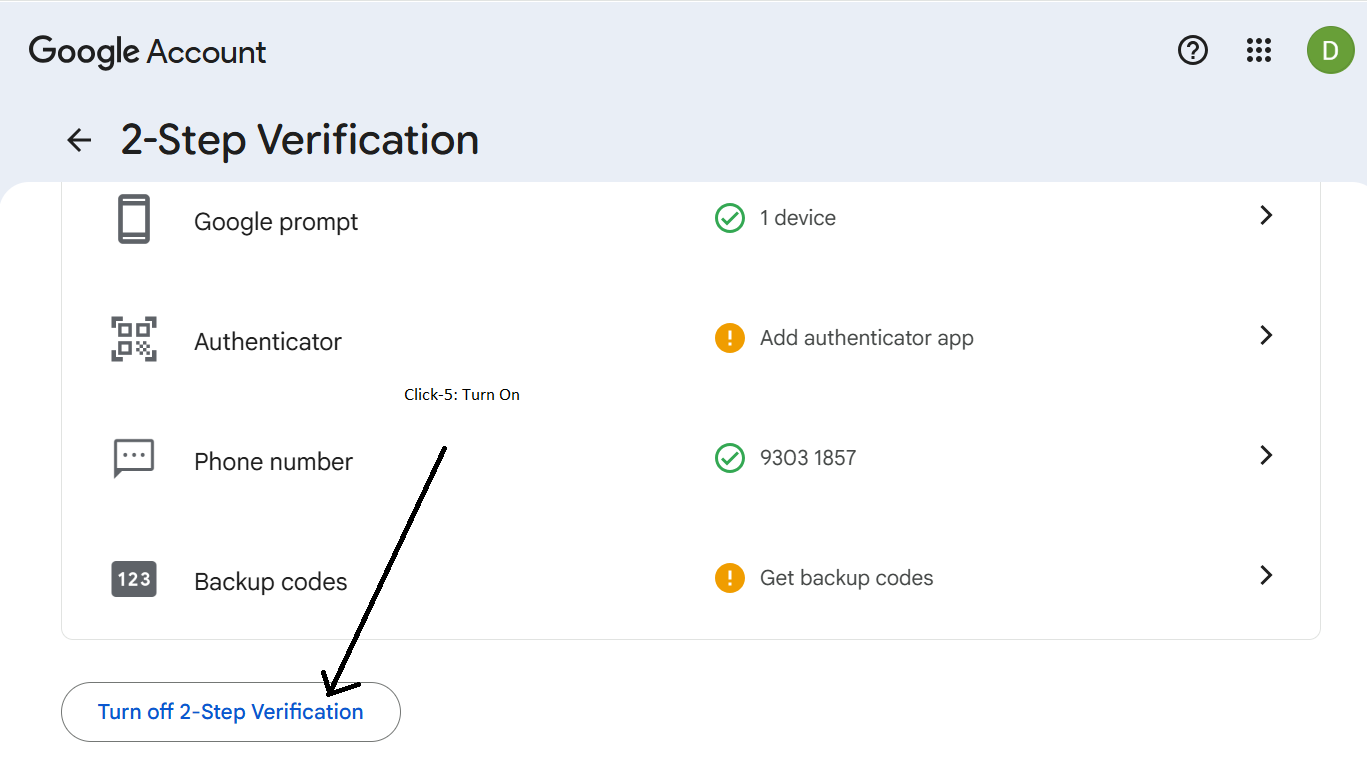Click orange warning icon beside Add authenticator app
The image size is (1367, 768).
(730, 338)
